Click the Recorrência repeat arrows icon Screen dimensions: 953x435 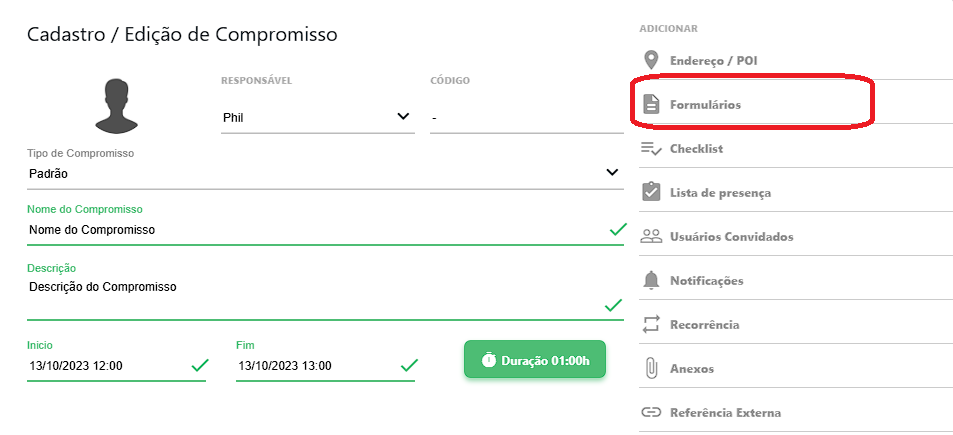click(652, 325)
